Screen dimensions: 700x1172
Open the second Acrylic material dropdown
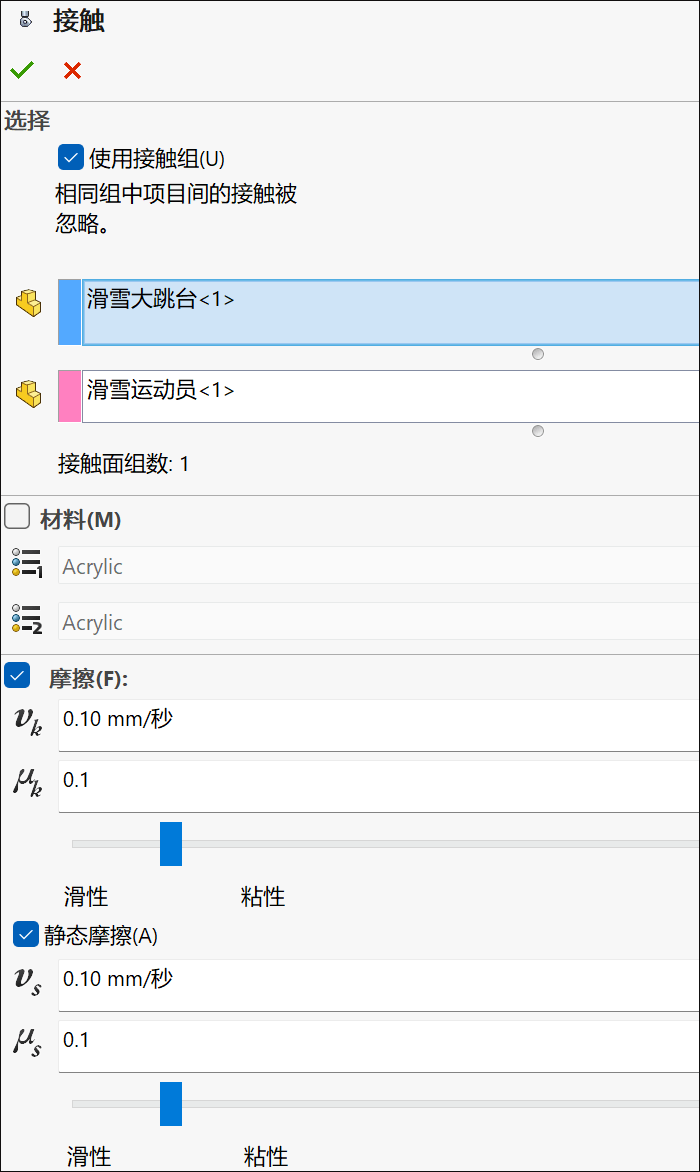coord(379,622)
